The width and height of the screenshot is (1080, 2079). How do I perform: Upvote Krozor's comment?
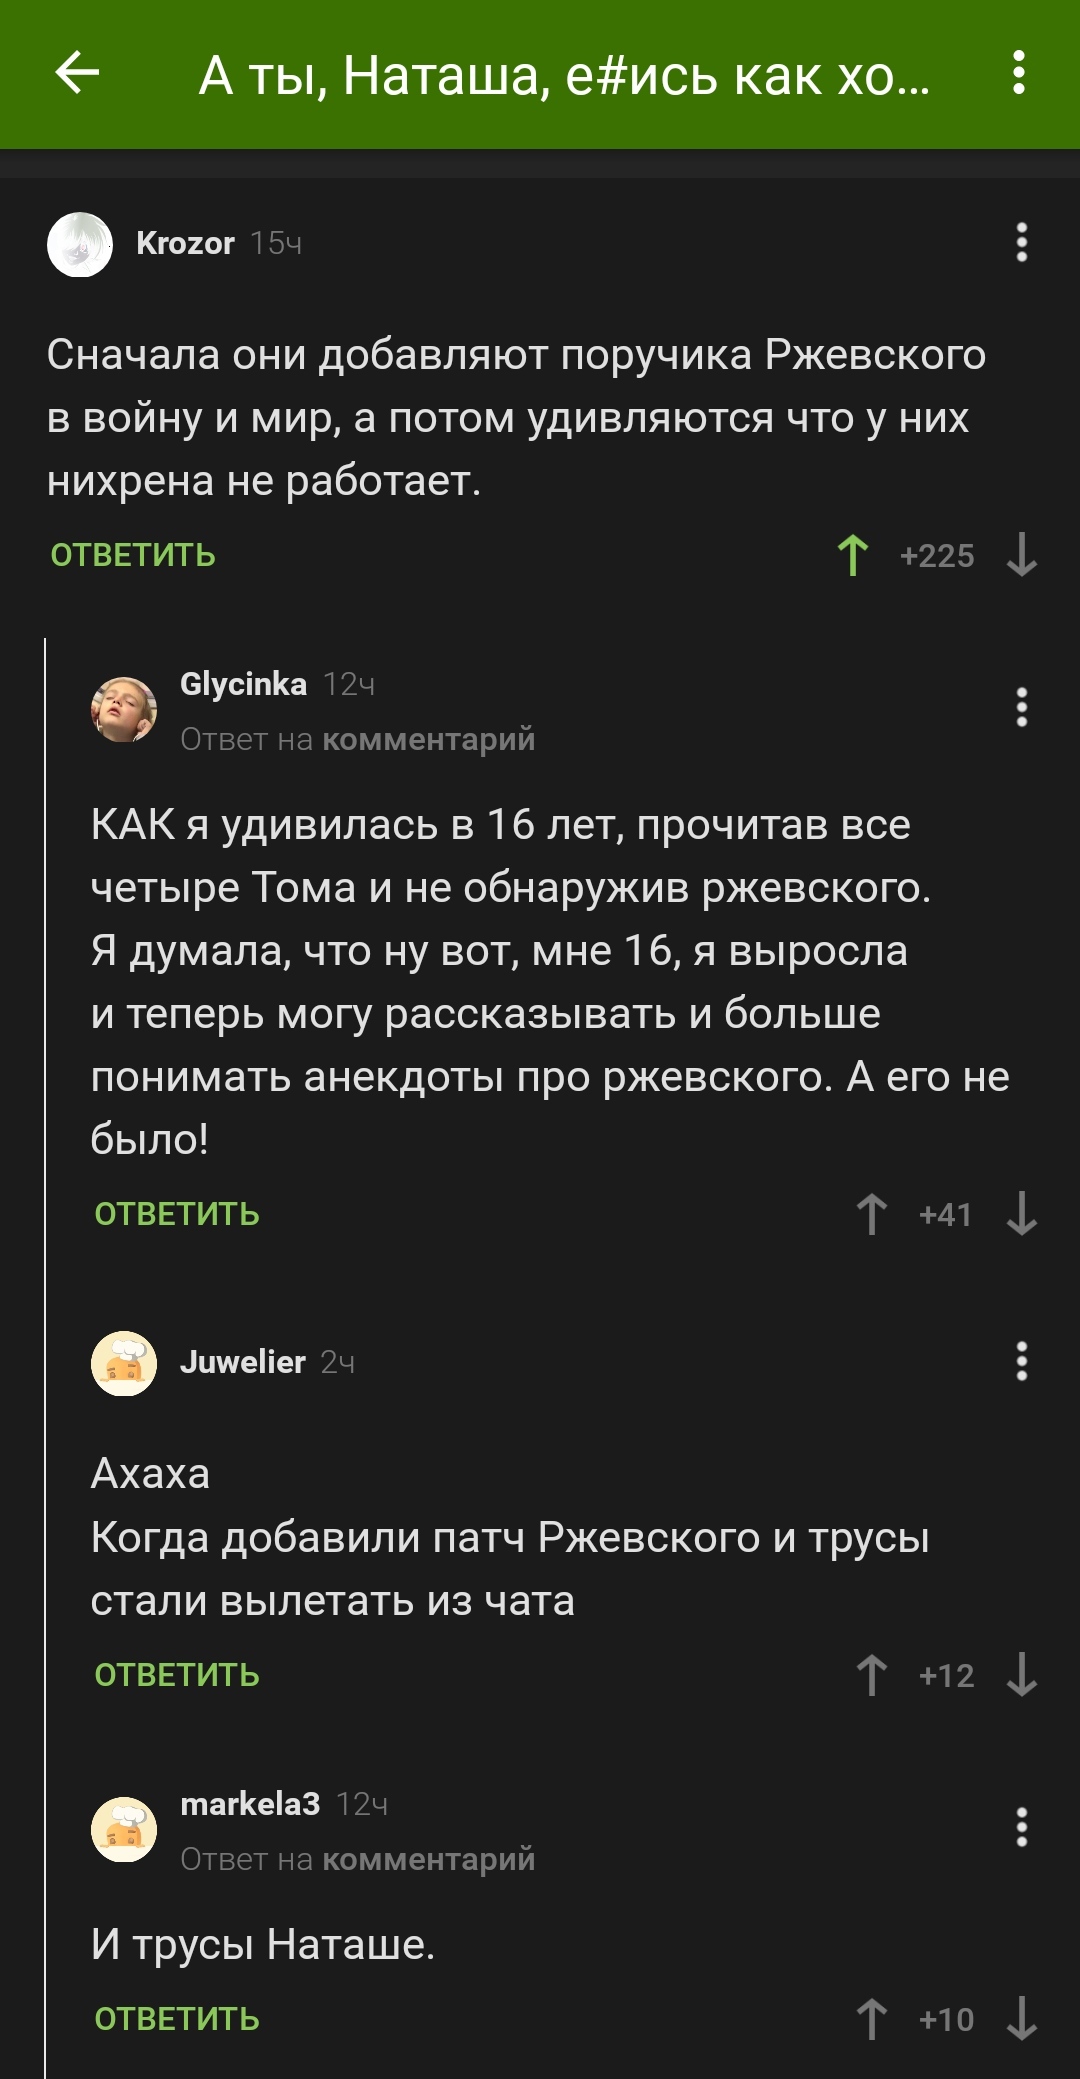point(853,555)
